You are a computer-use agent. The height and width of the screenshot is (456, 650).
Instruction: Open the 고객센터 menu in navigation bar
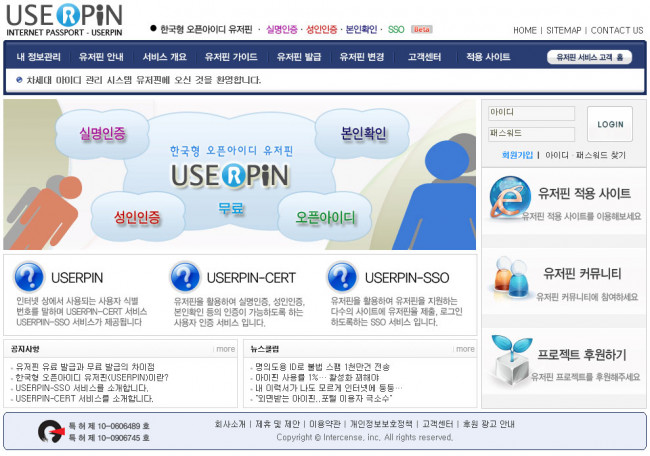tap(424, 57)
